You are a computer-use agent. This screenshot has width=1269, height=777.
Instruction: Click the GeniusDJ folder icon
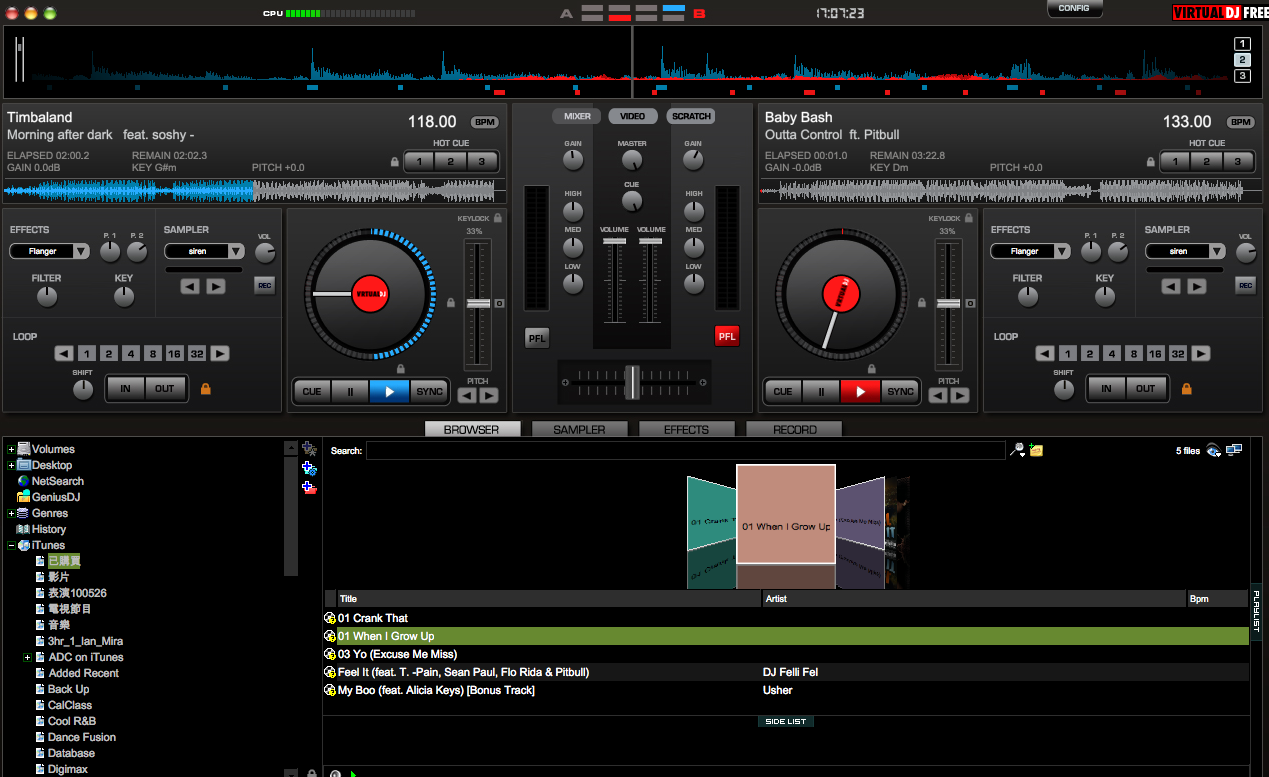pyautogui.click(x=24, y=497)
